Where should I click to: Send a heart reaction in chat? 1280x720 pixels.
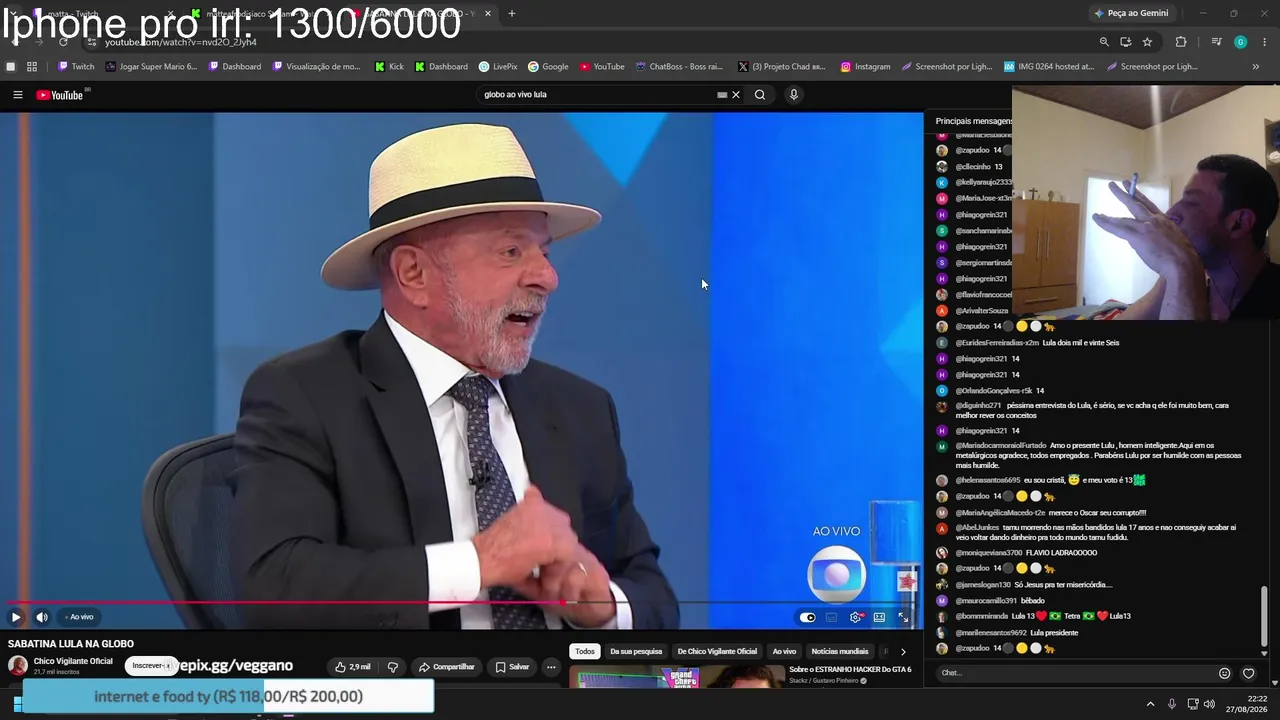1248,673
